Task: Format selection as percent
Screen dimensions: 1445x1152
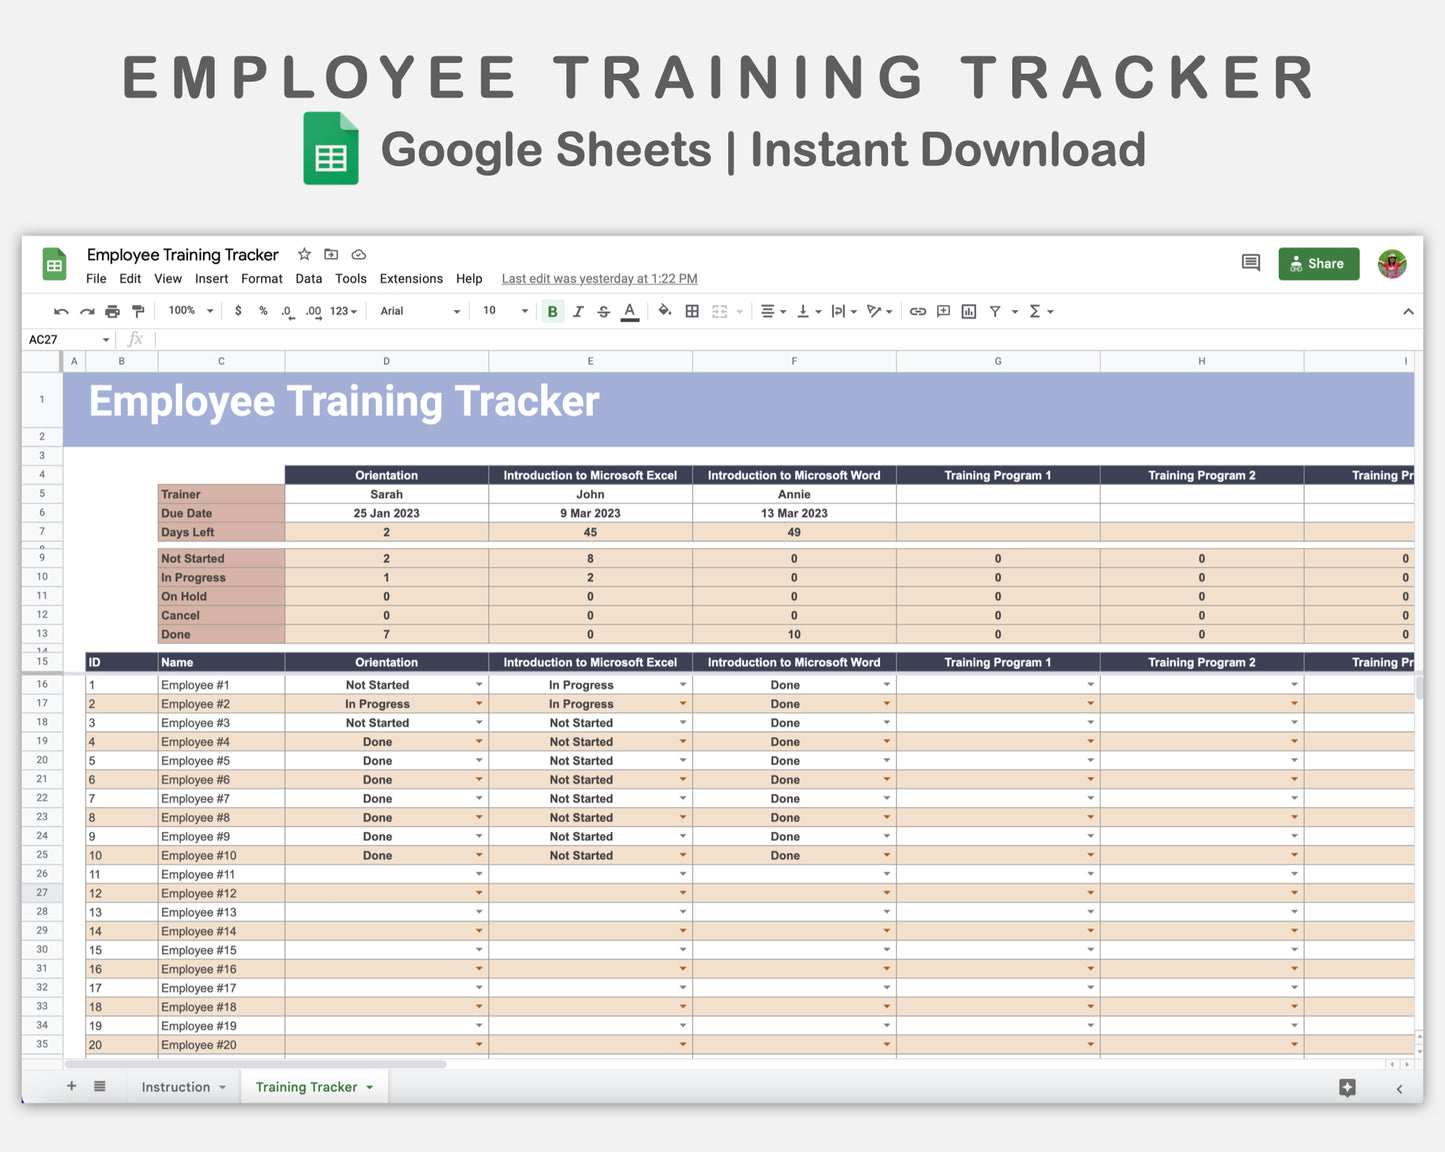Action: (x=263, y=311)
